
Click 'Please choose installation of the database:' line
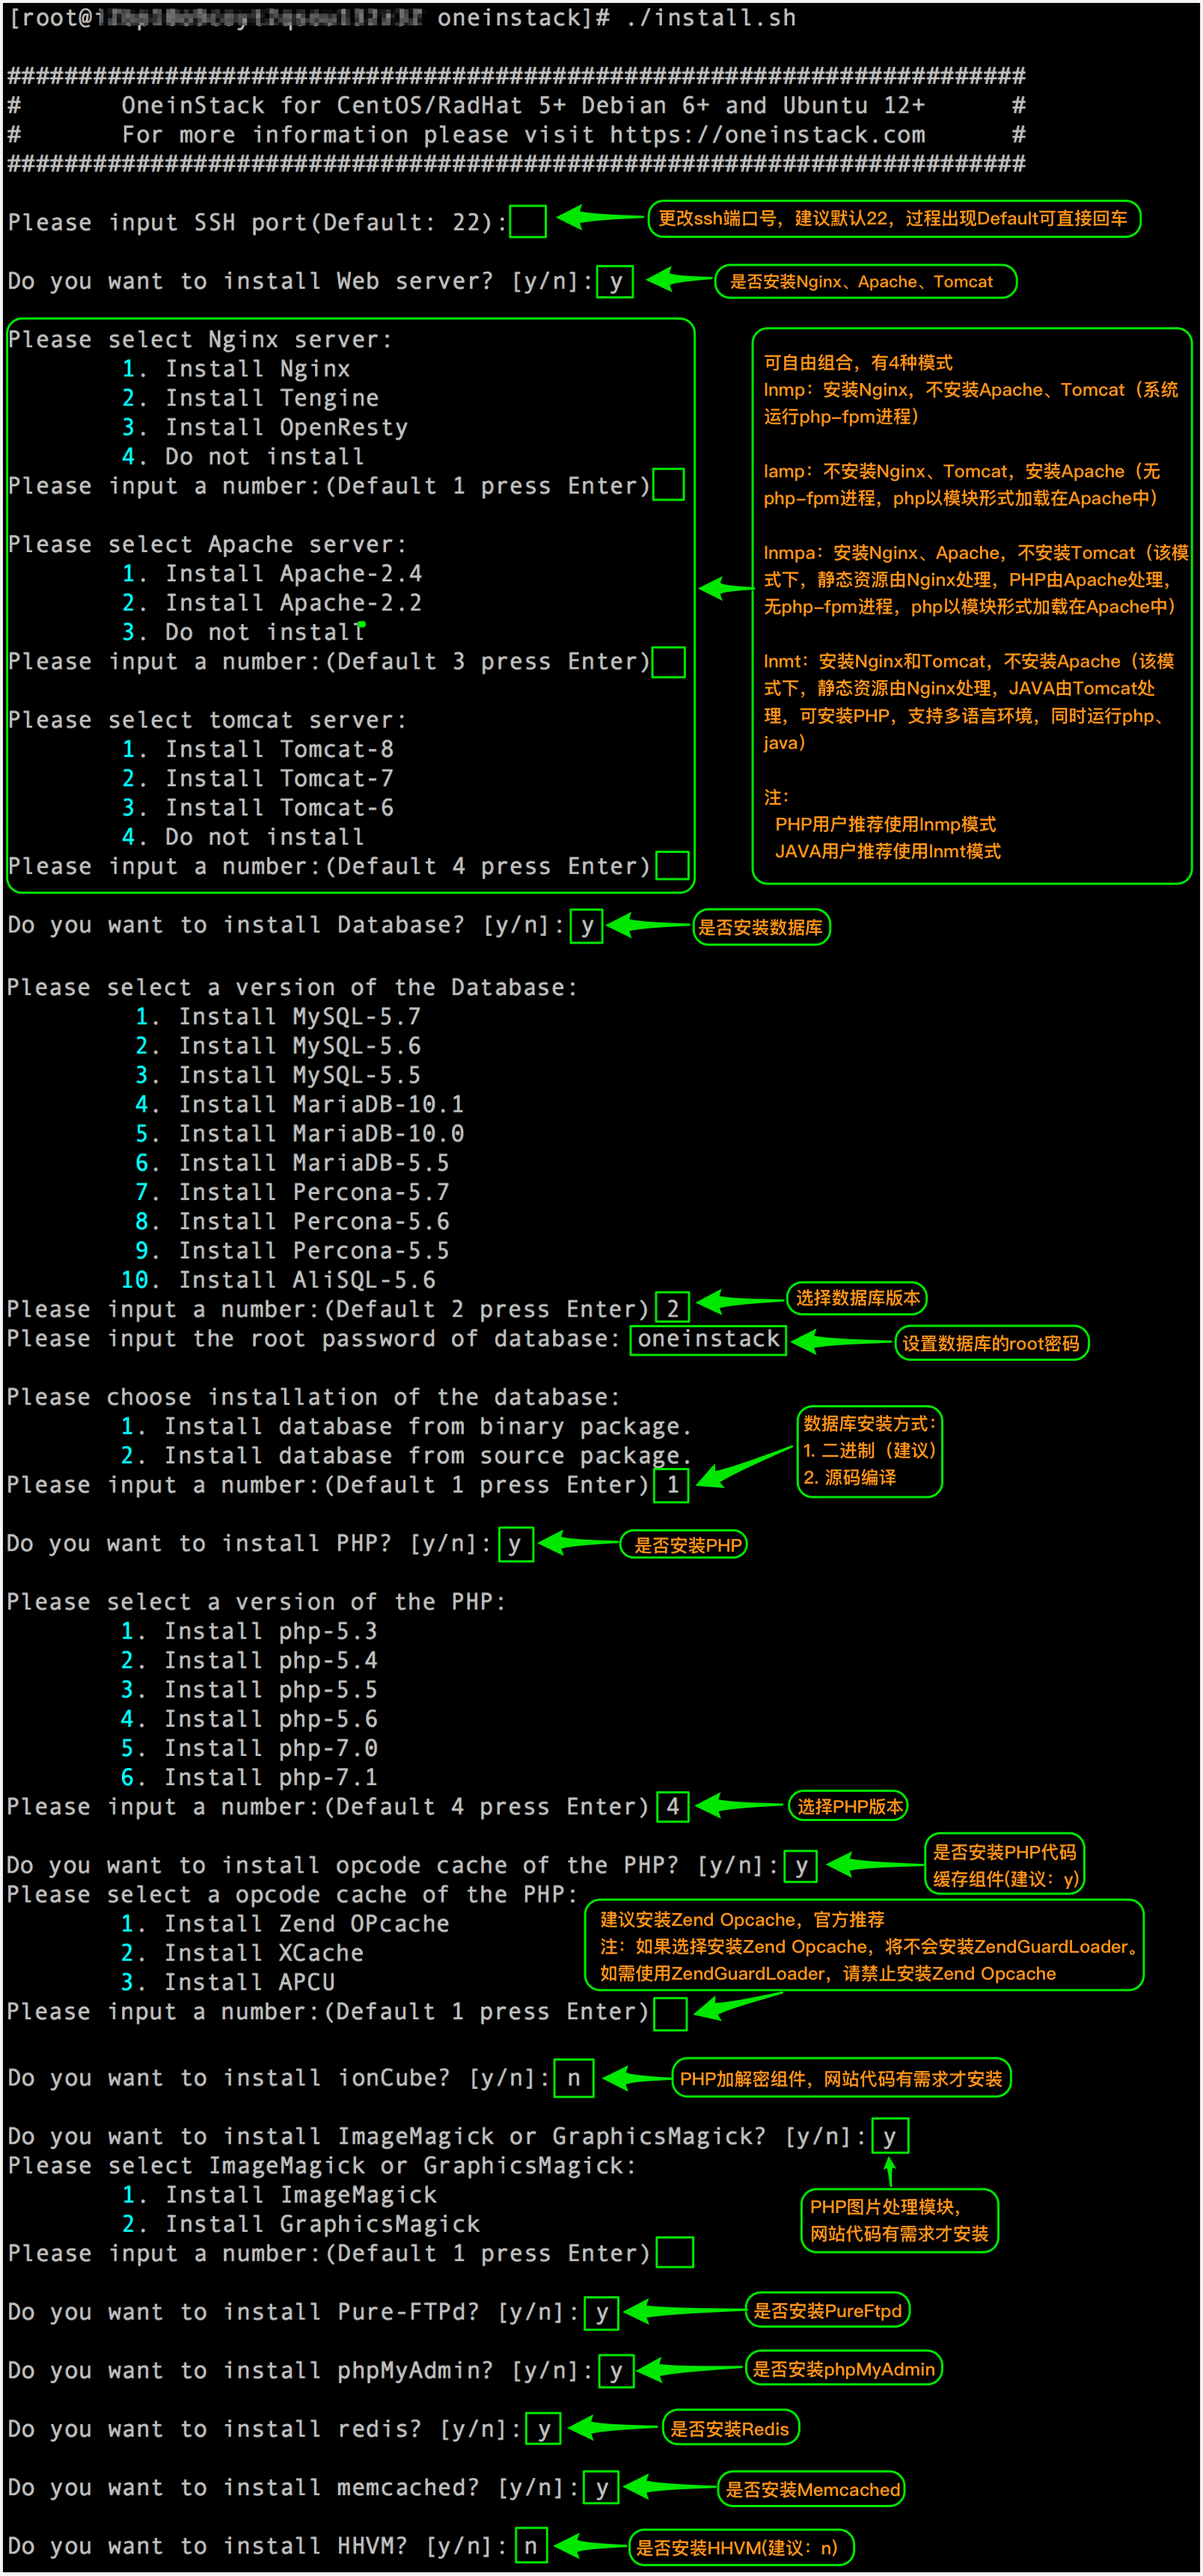click(x=314, y=1397)
